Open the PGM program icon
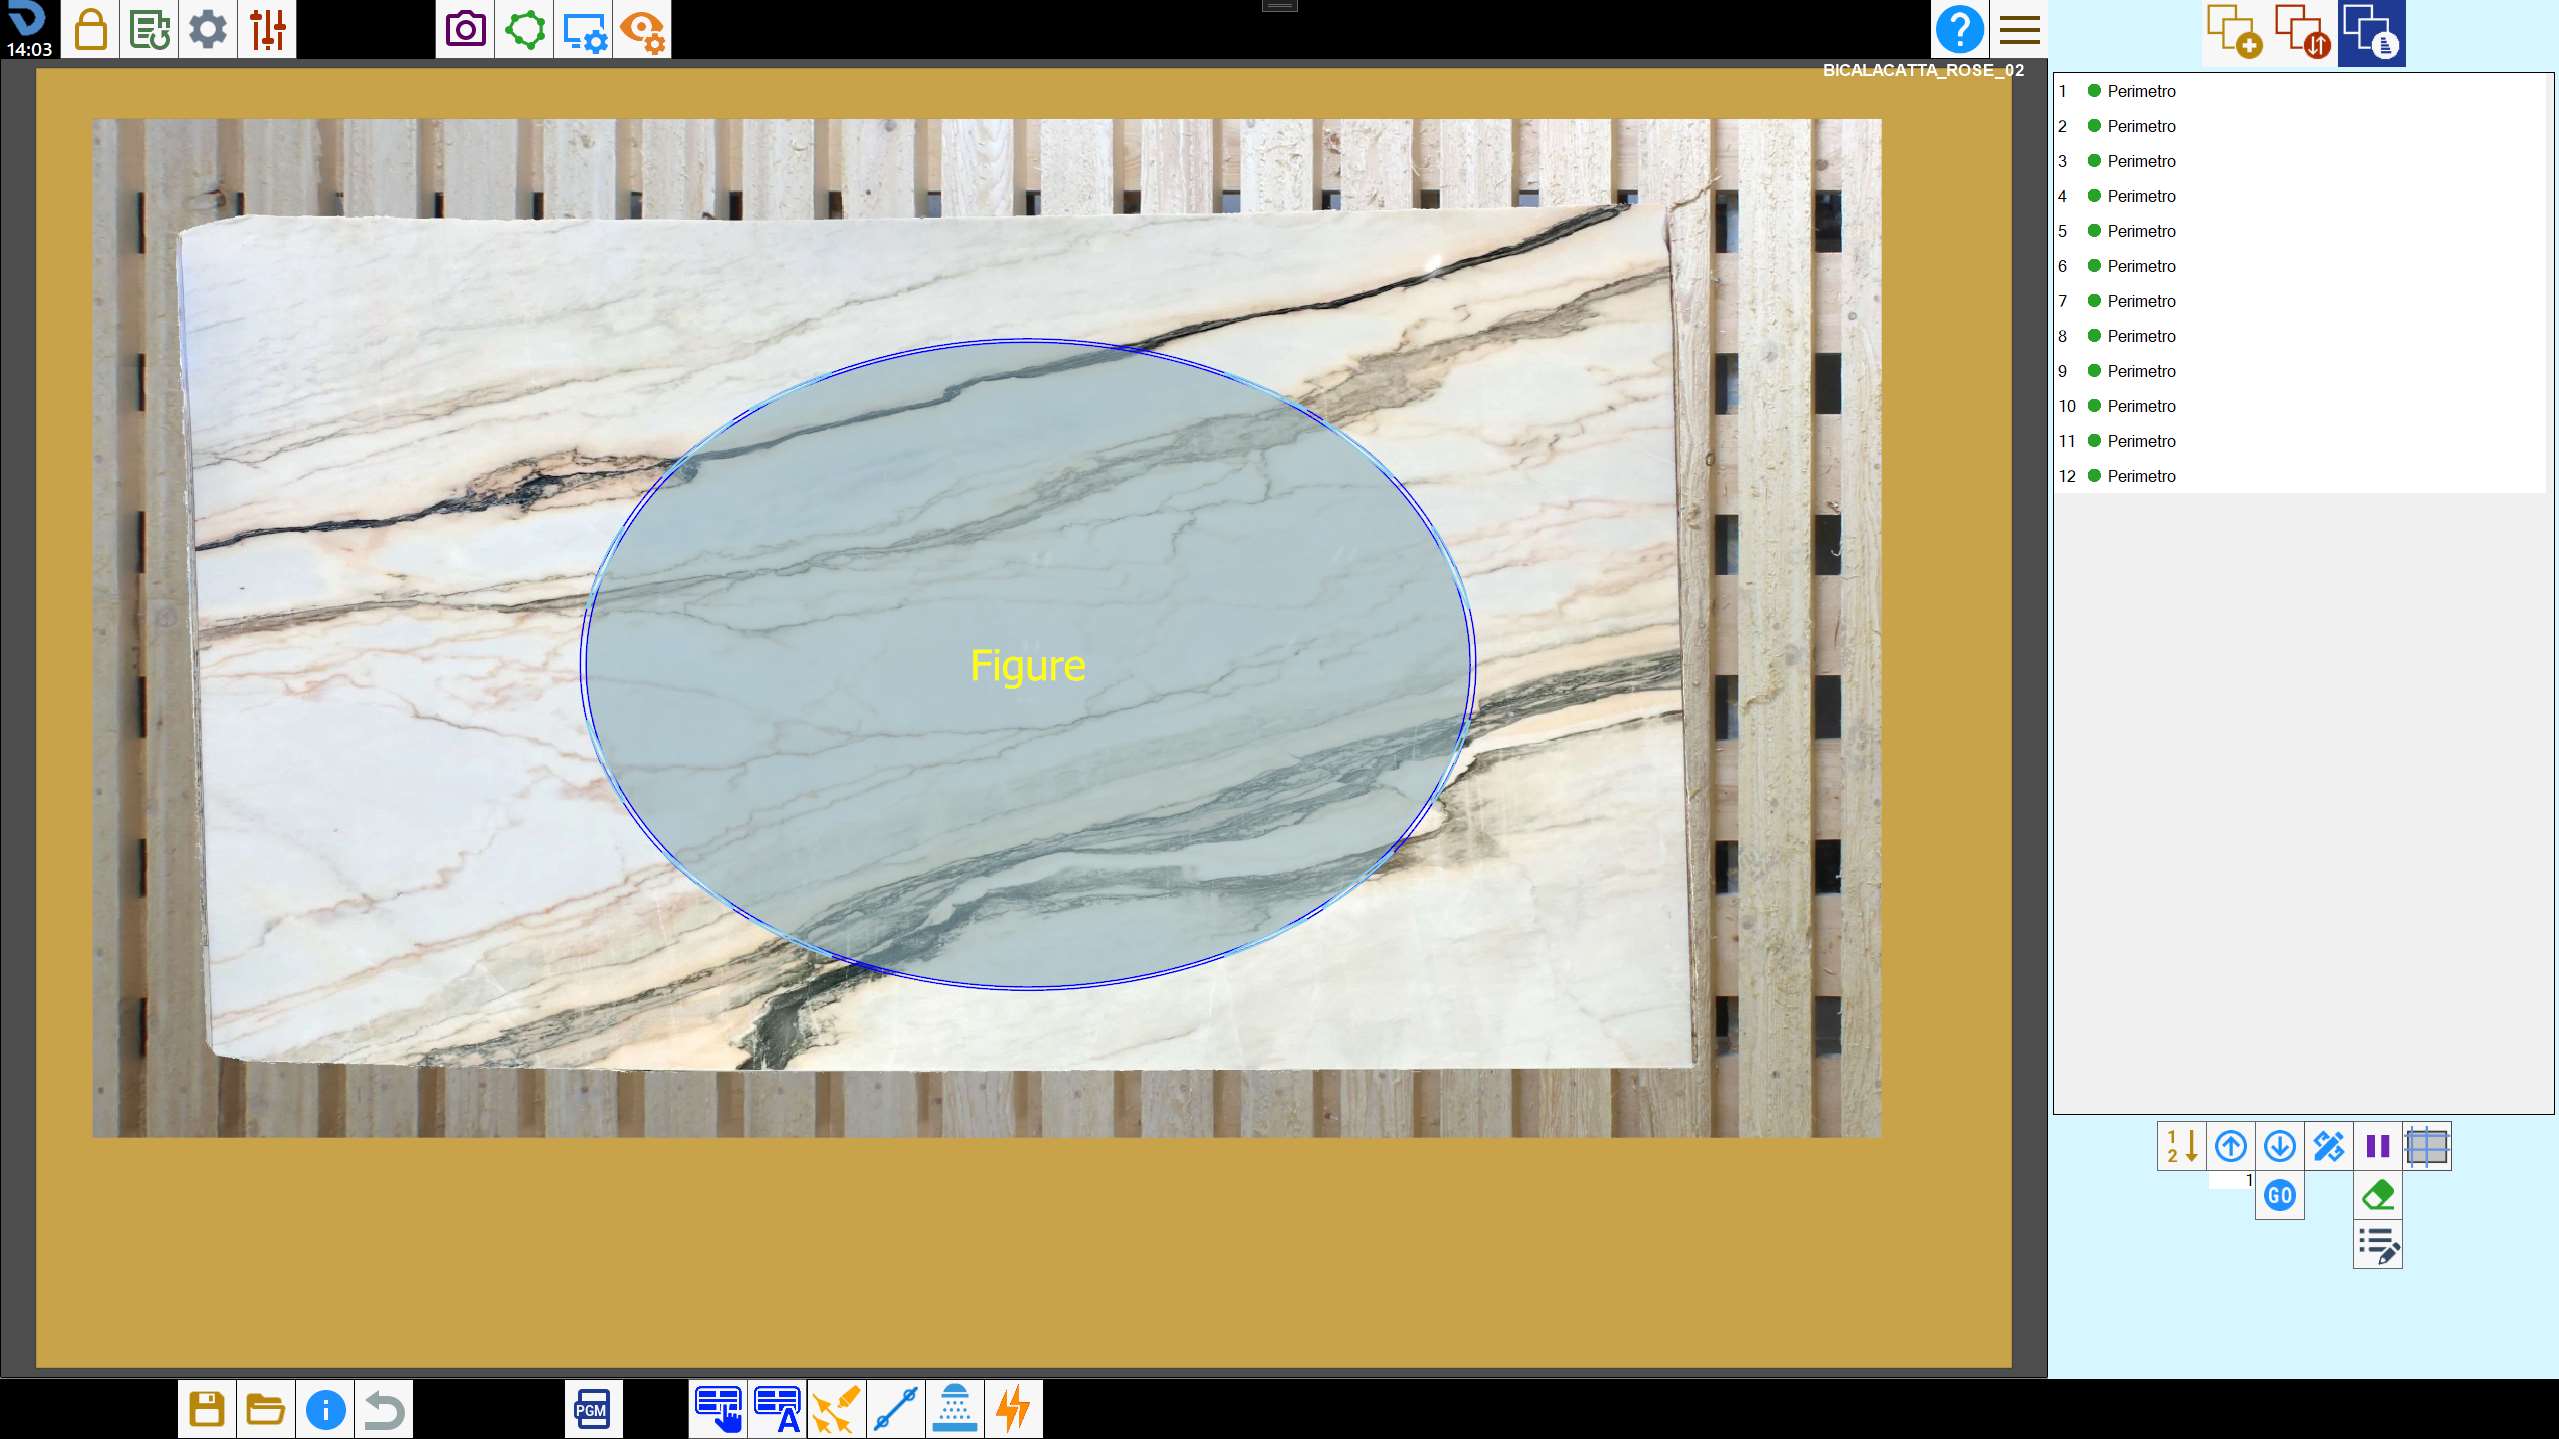The width and height of the screenshot is (2559, 1439). coord(593,1409)
